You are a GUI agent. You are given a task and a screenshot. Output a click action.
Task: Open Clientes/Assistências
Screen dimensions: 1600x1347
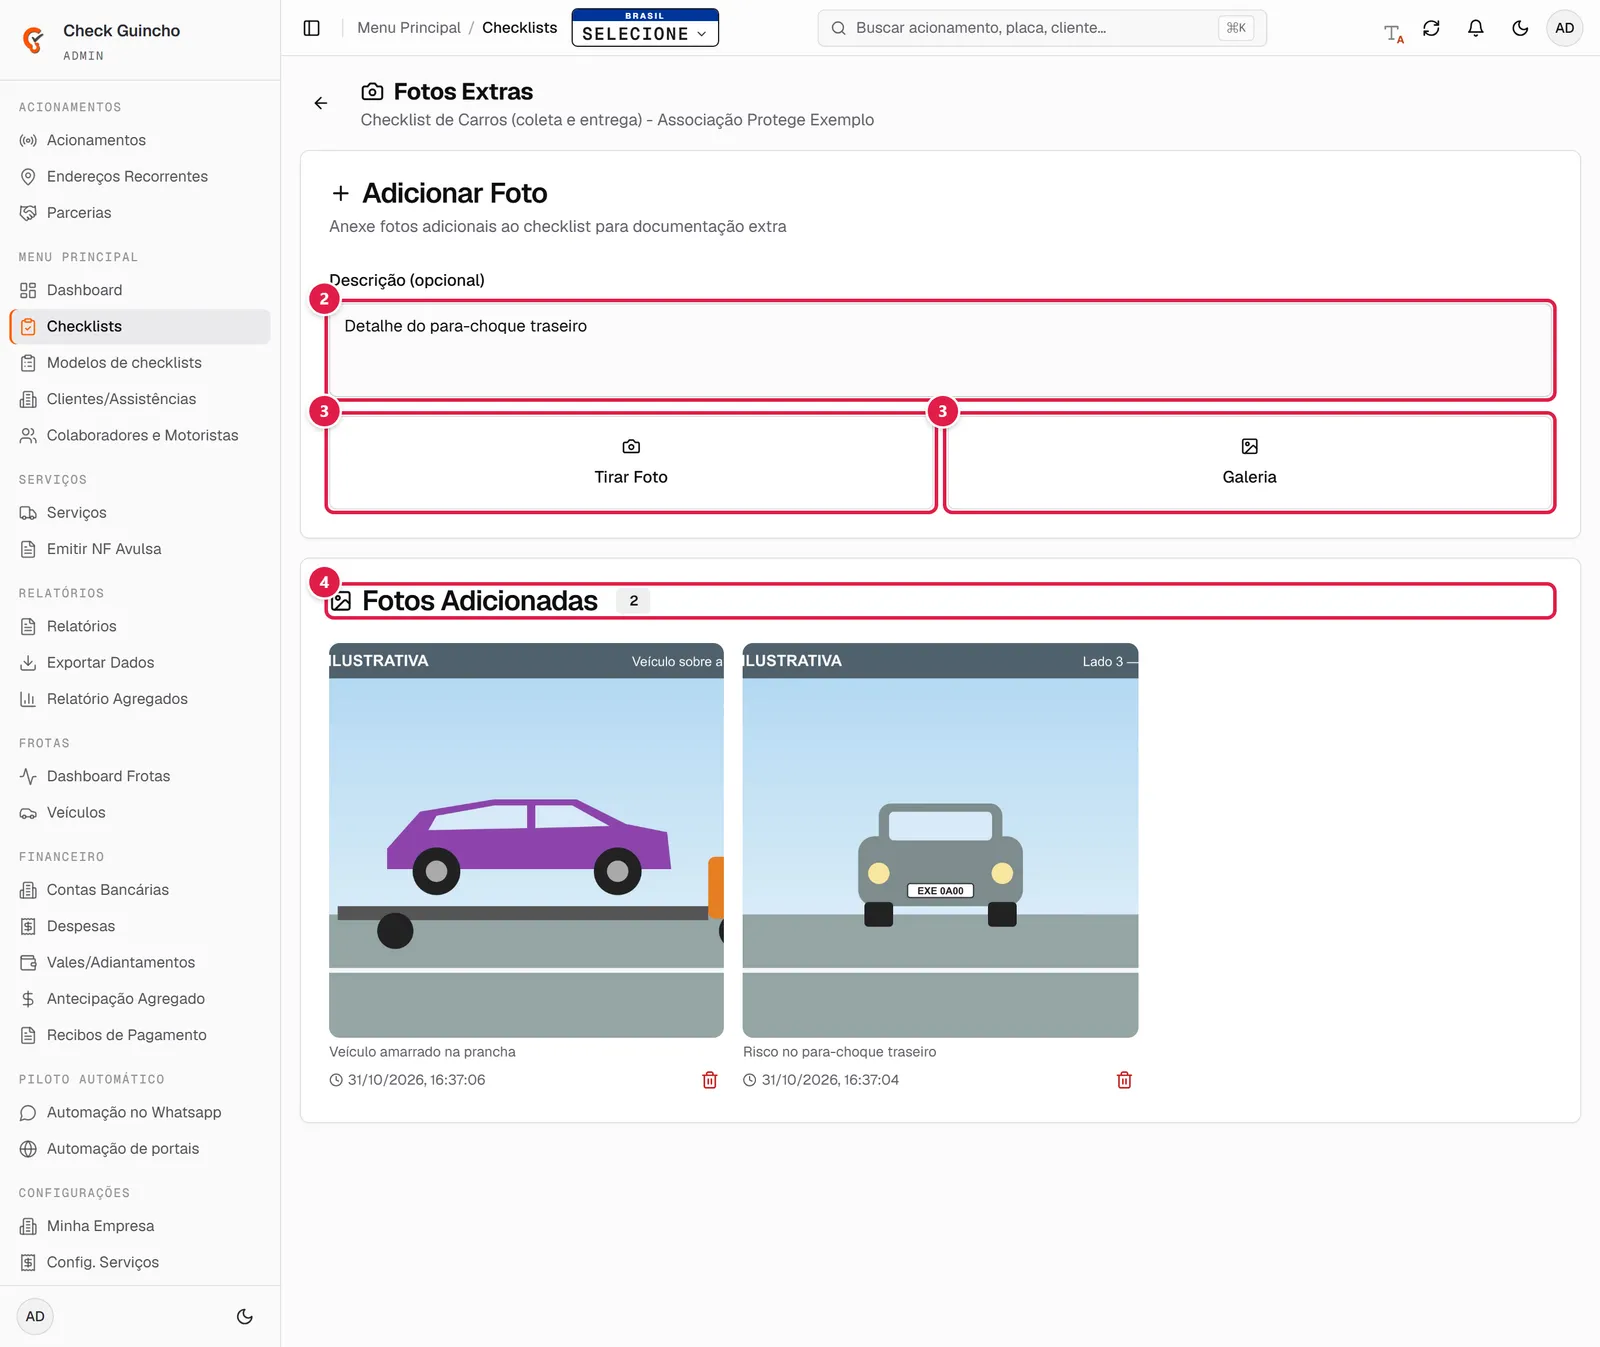140,399
